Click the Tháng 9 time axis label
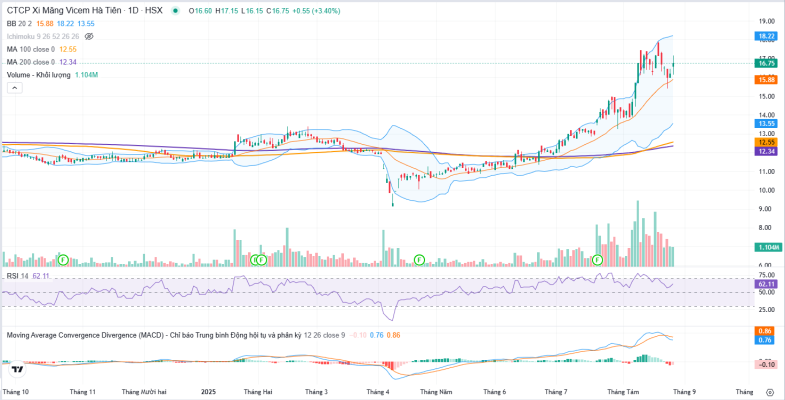This screenshot has height=400, width=785. (682, 392)
